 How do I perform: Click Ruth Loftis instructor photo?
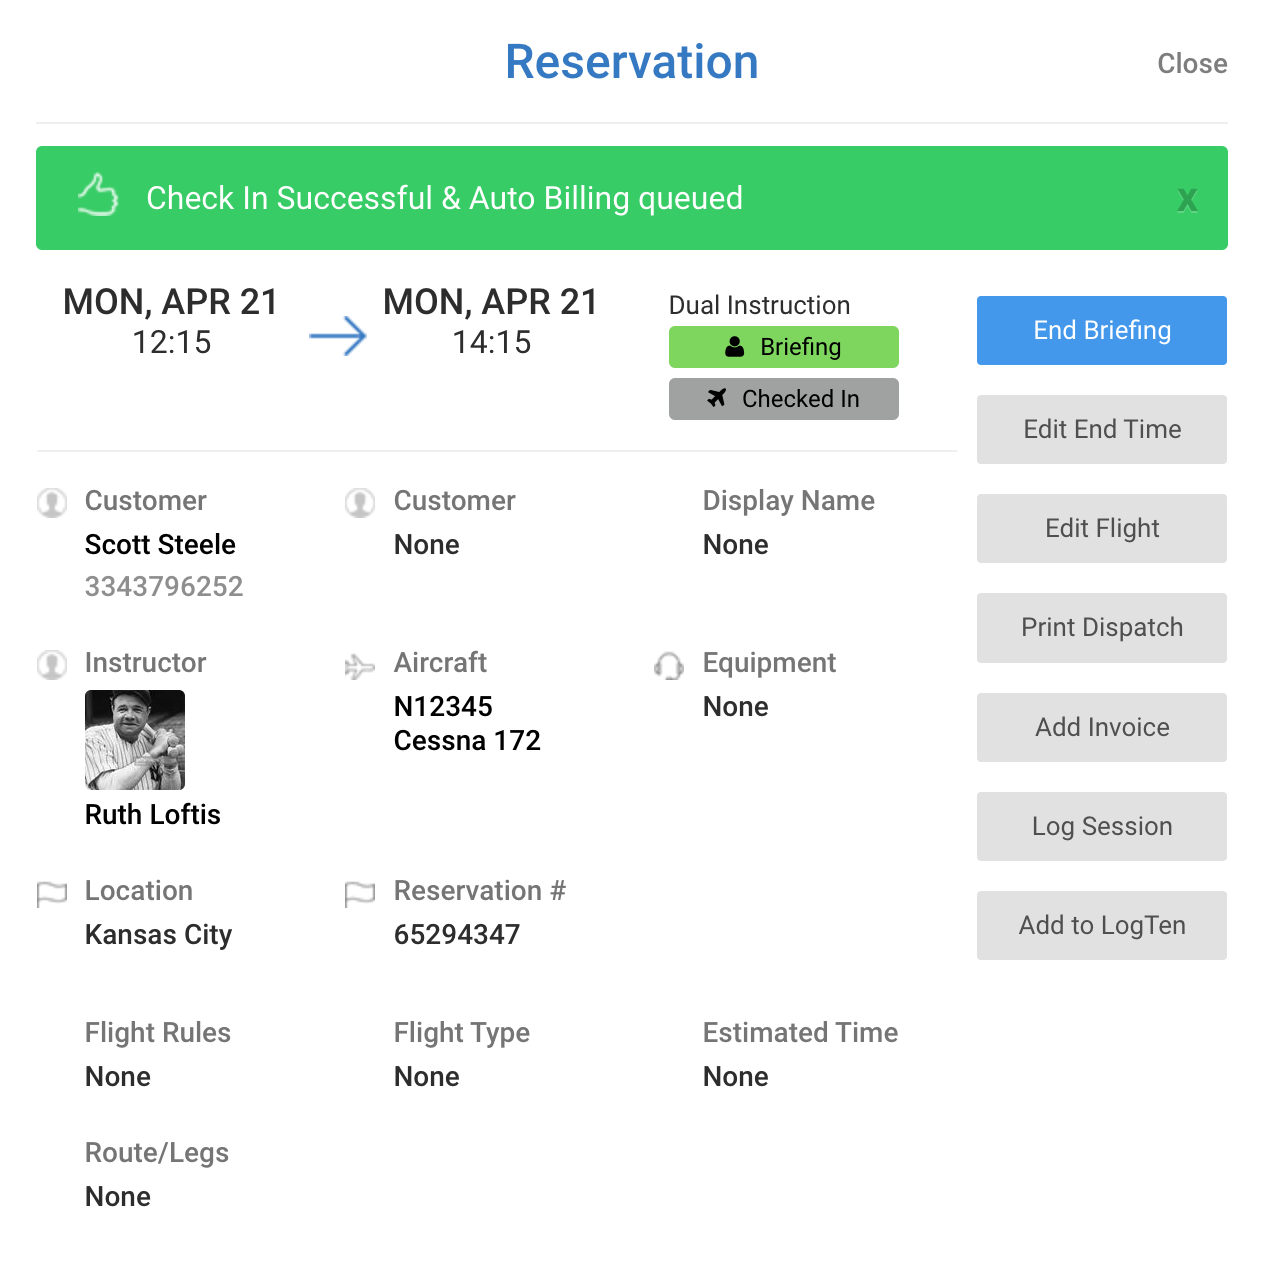pyautogui.click(x=135, y=740)
